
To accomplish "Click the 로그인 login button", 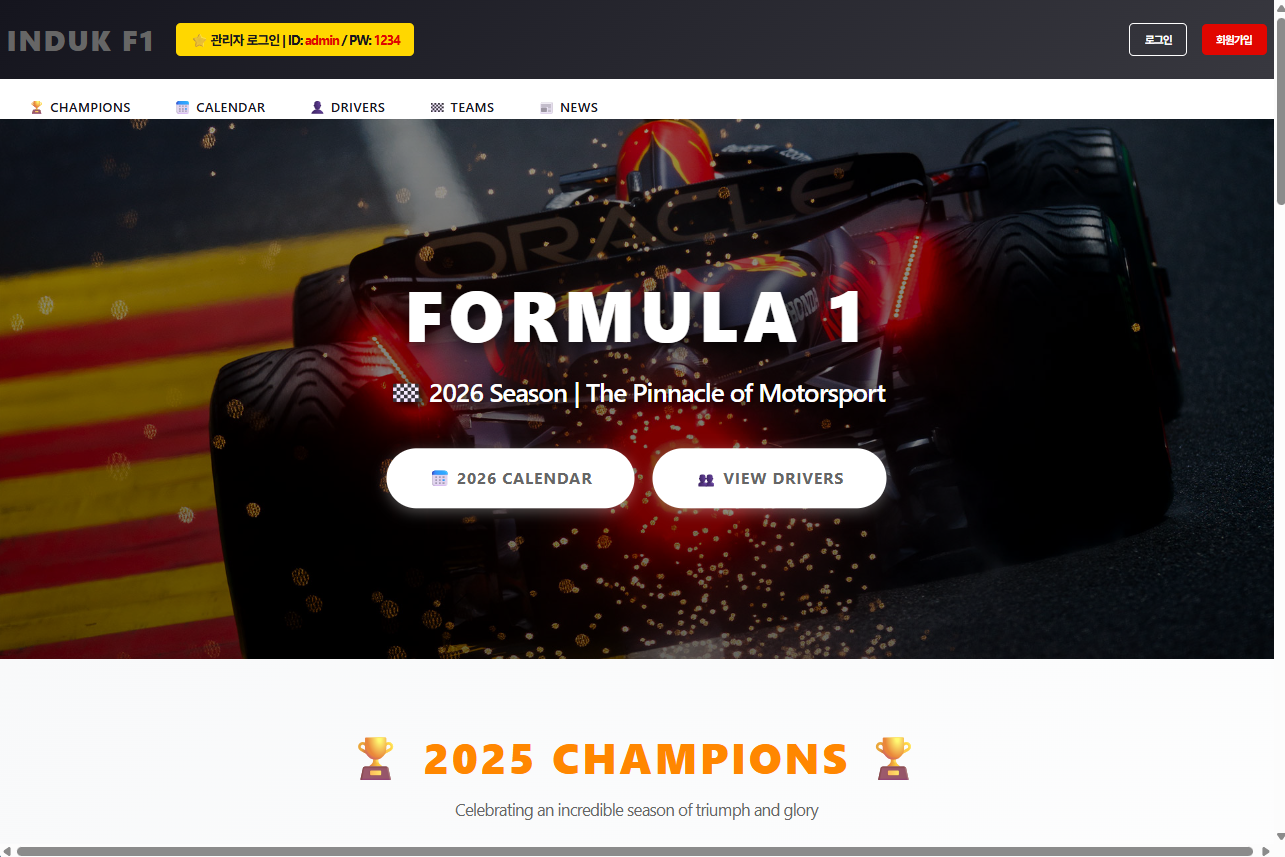I will coord(1158,39).
